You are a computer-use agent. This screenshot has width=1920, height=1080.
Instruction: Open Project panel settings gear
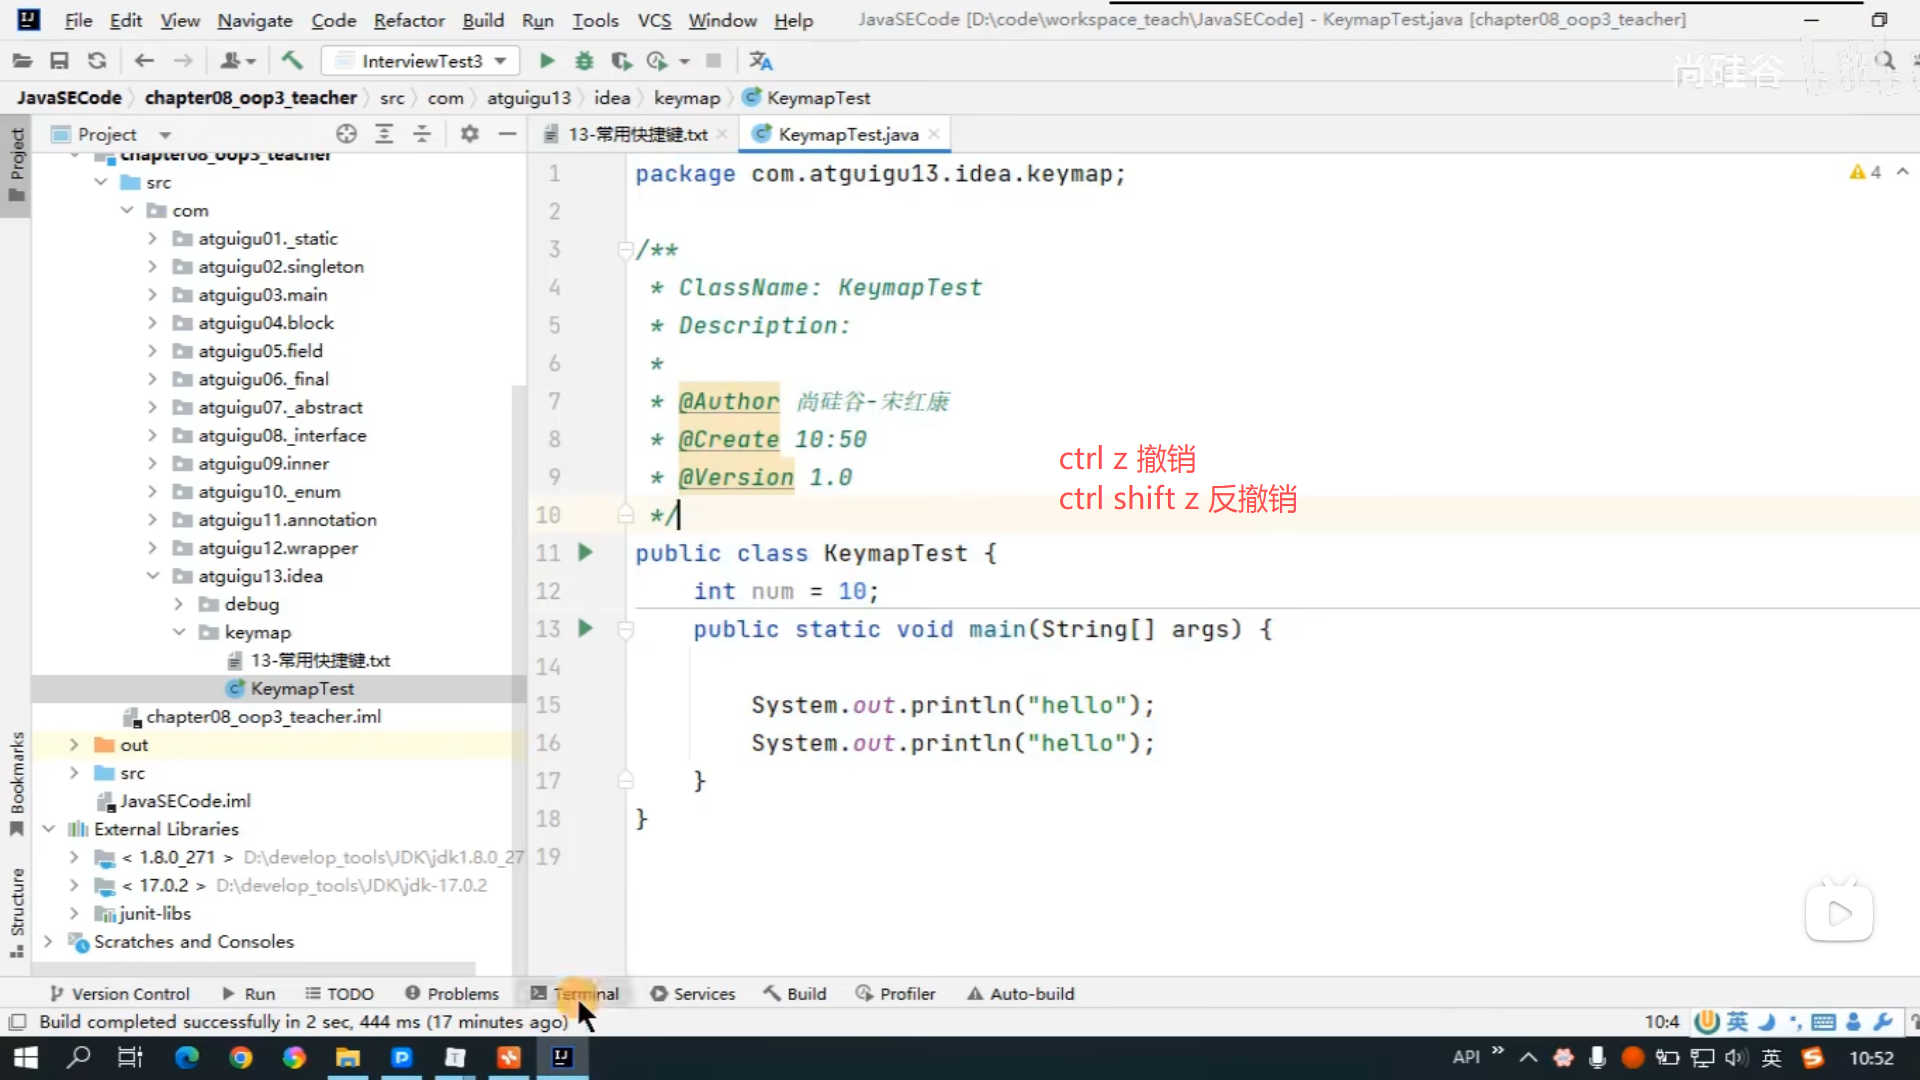(x=469, y=134)
